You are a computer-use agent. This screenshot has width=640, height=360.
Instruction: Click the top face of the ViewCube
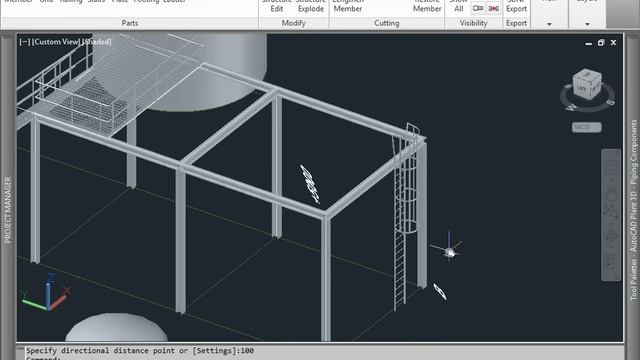pos(587,75)
